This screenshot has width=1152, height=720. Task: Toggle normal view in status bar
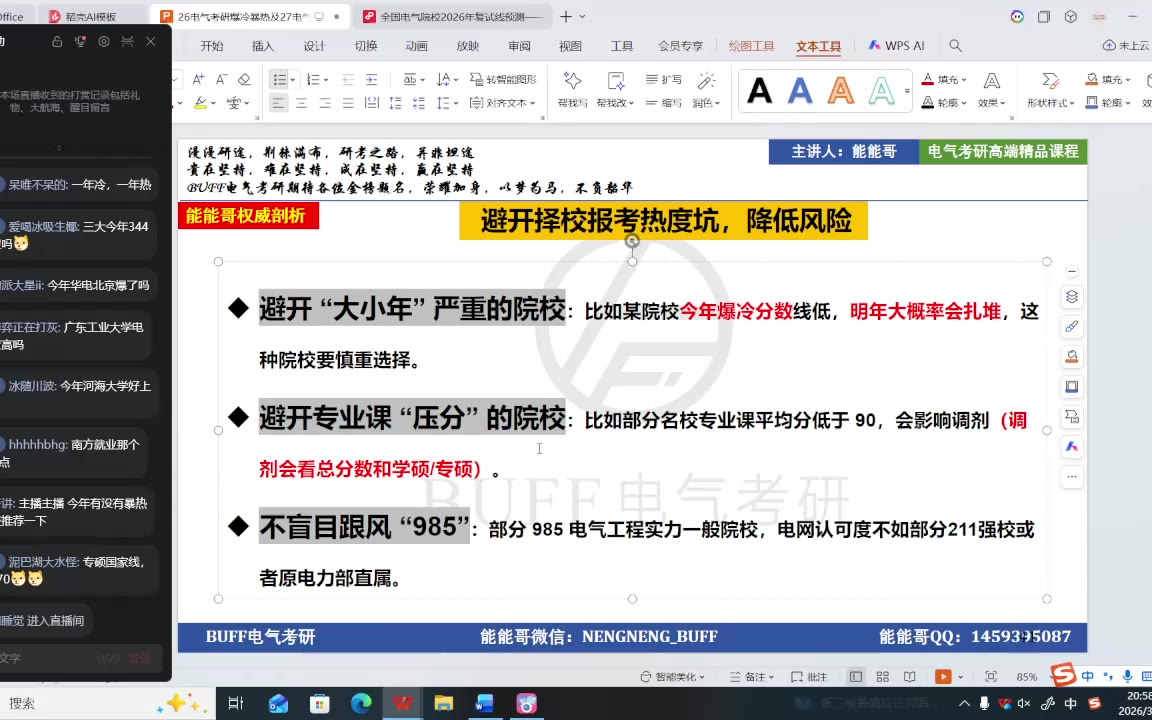point(855,677)
